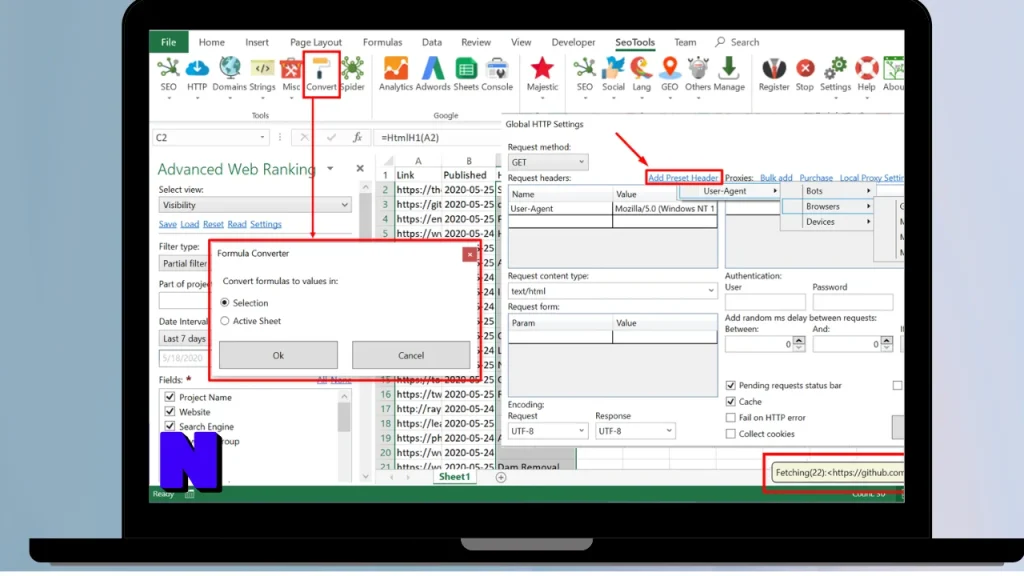Click the Bulk add proxies link

pos(776,178)
